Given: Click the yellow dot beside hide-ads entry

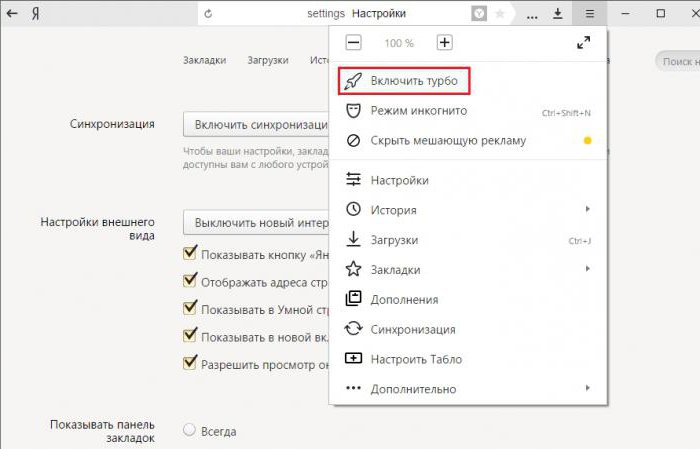Looking at the screenshot, I should [588, 141].
